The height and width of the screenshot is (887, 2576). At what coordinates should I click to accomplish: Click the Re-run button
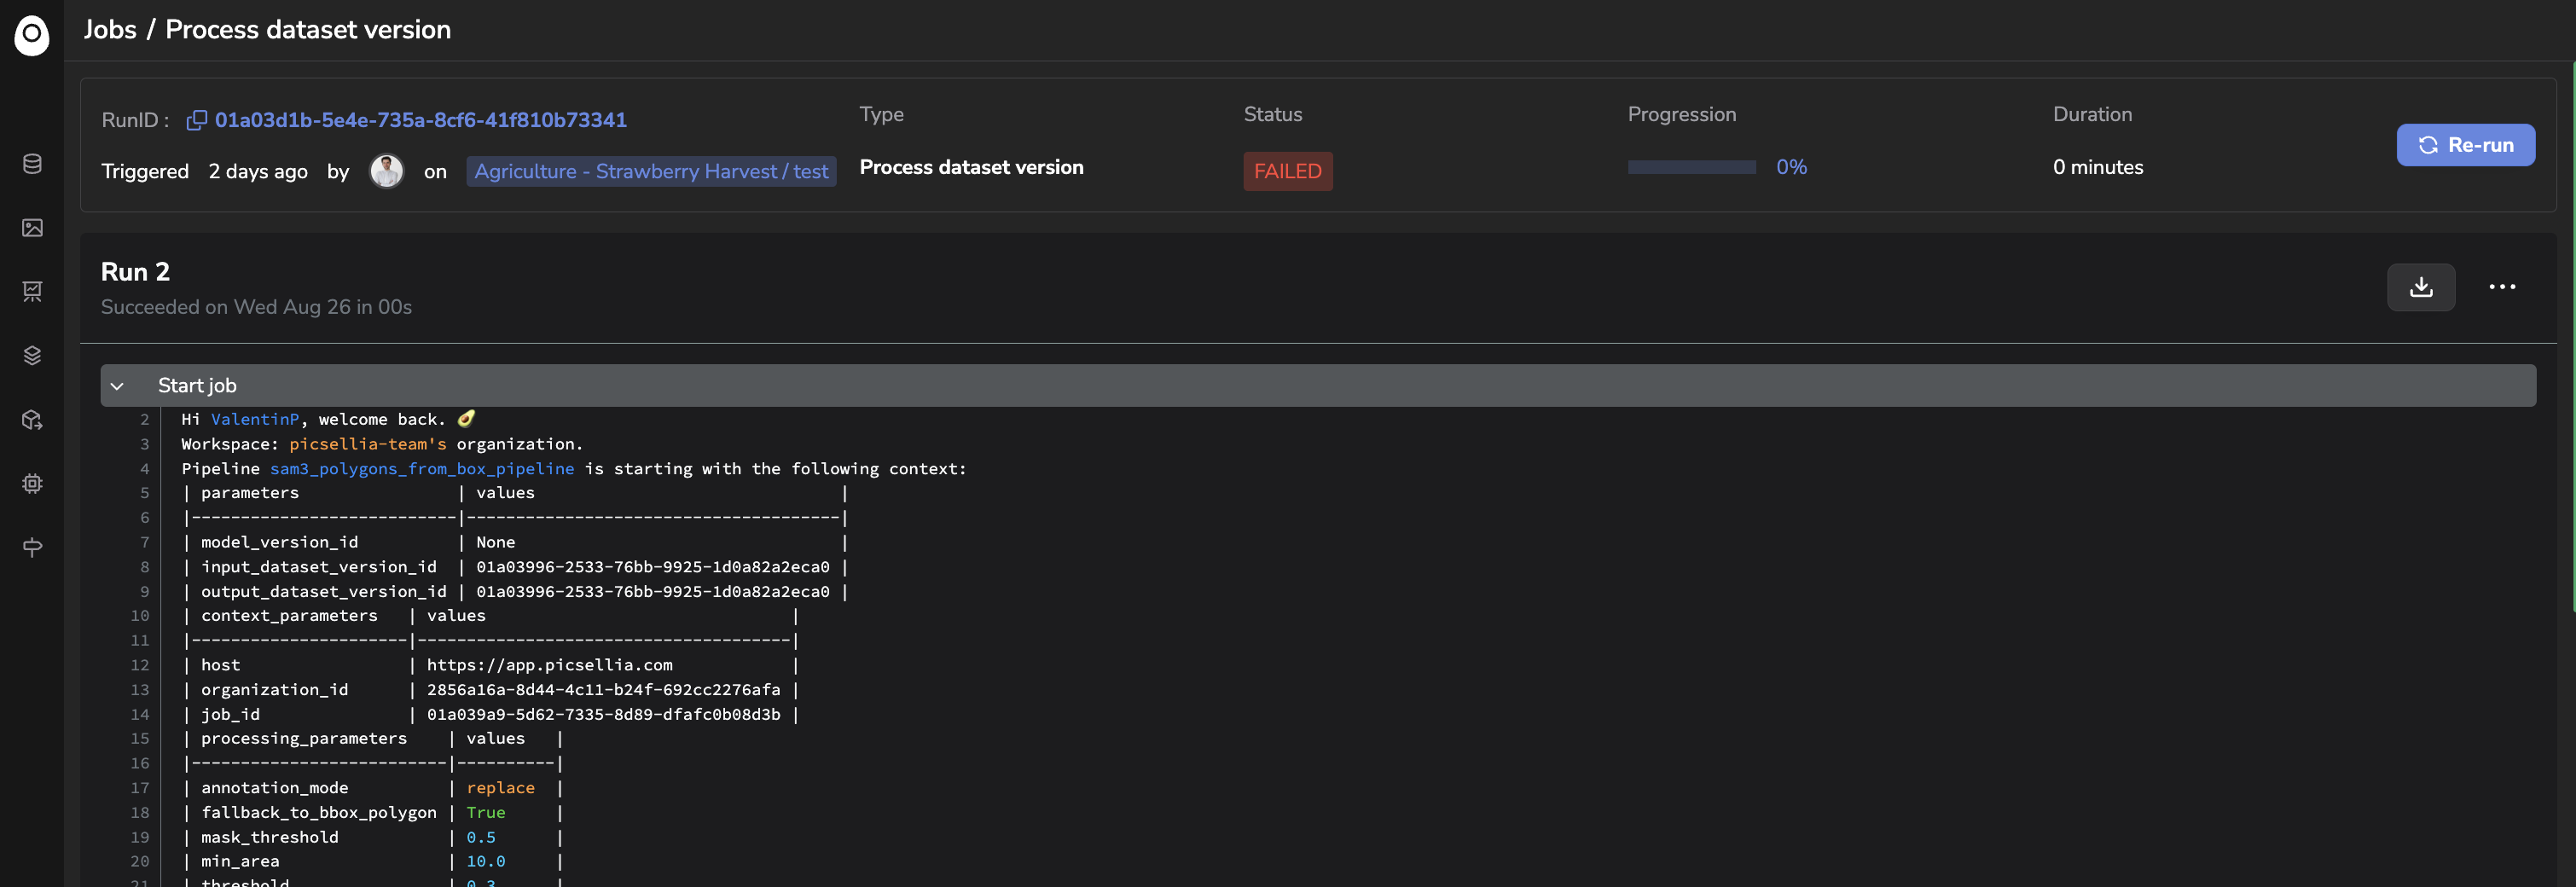pyautogui.click(x=2465, y=145)
